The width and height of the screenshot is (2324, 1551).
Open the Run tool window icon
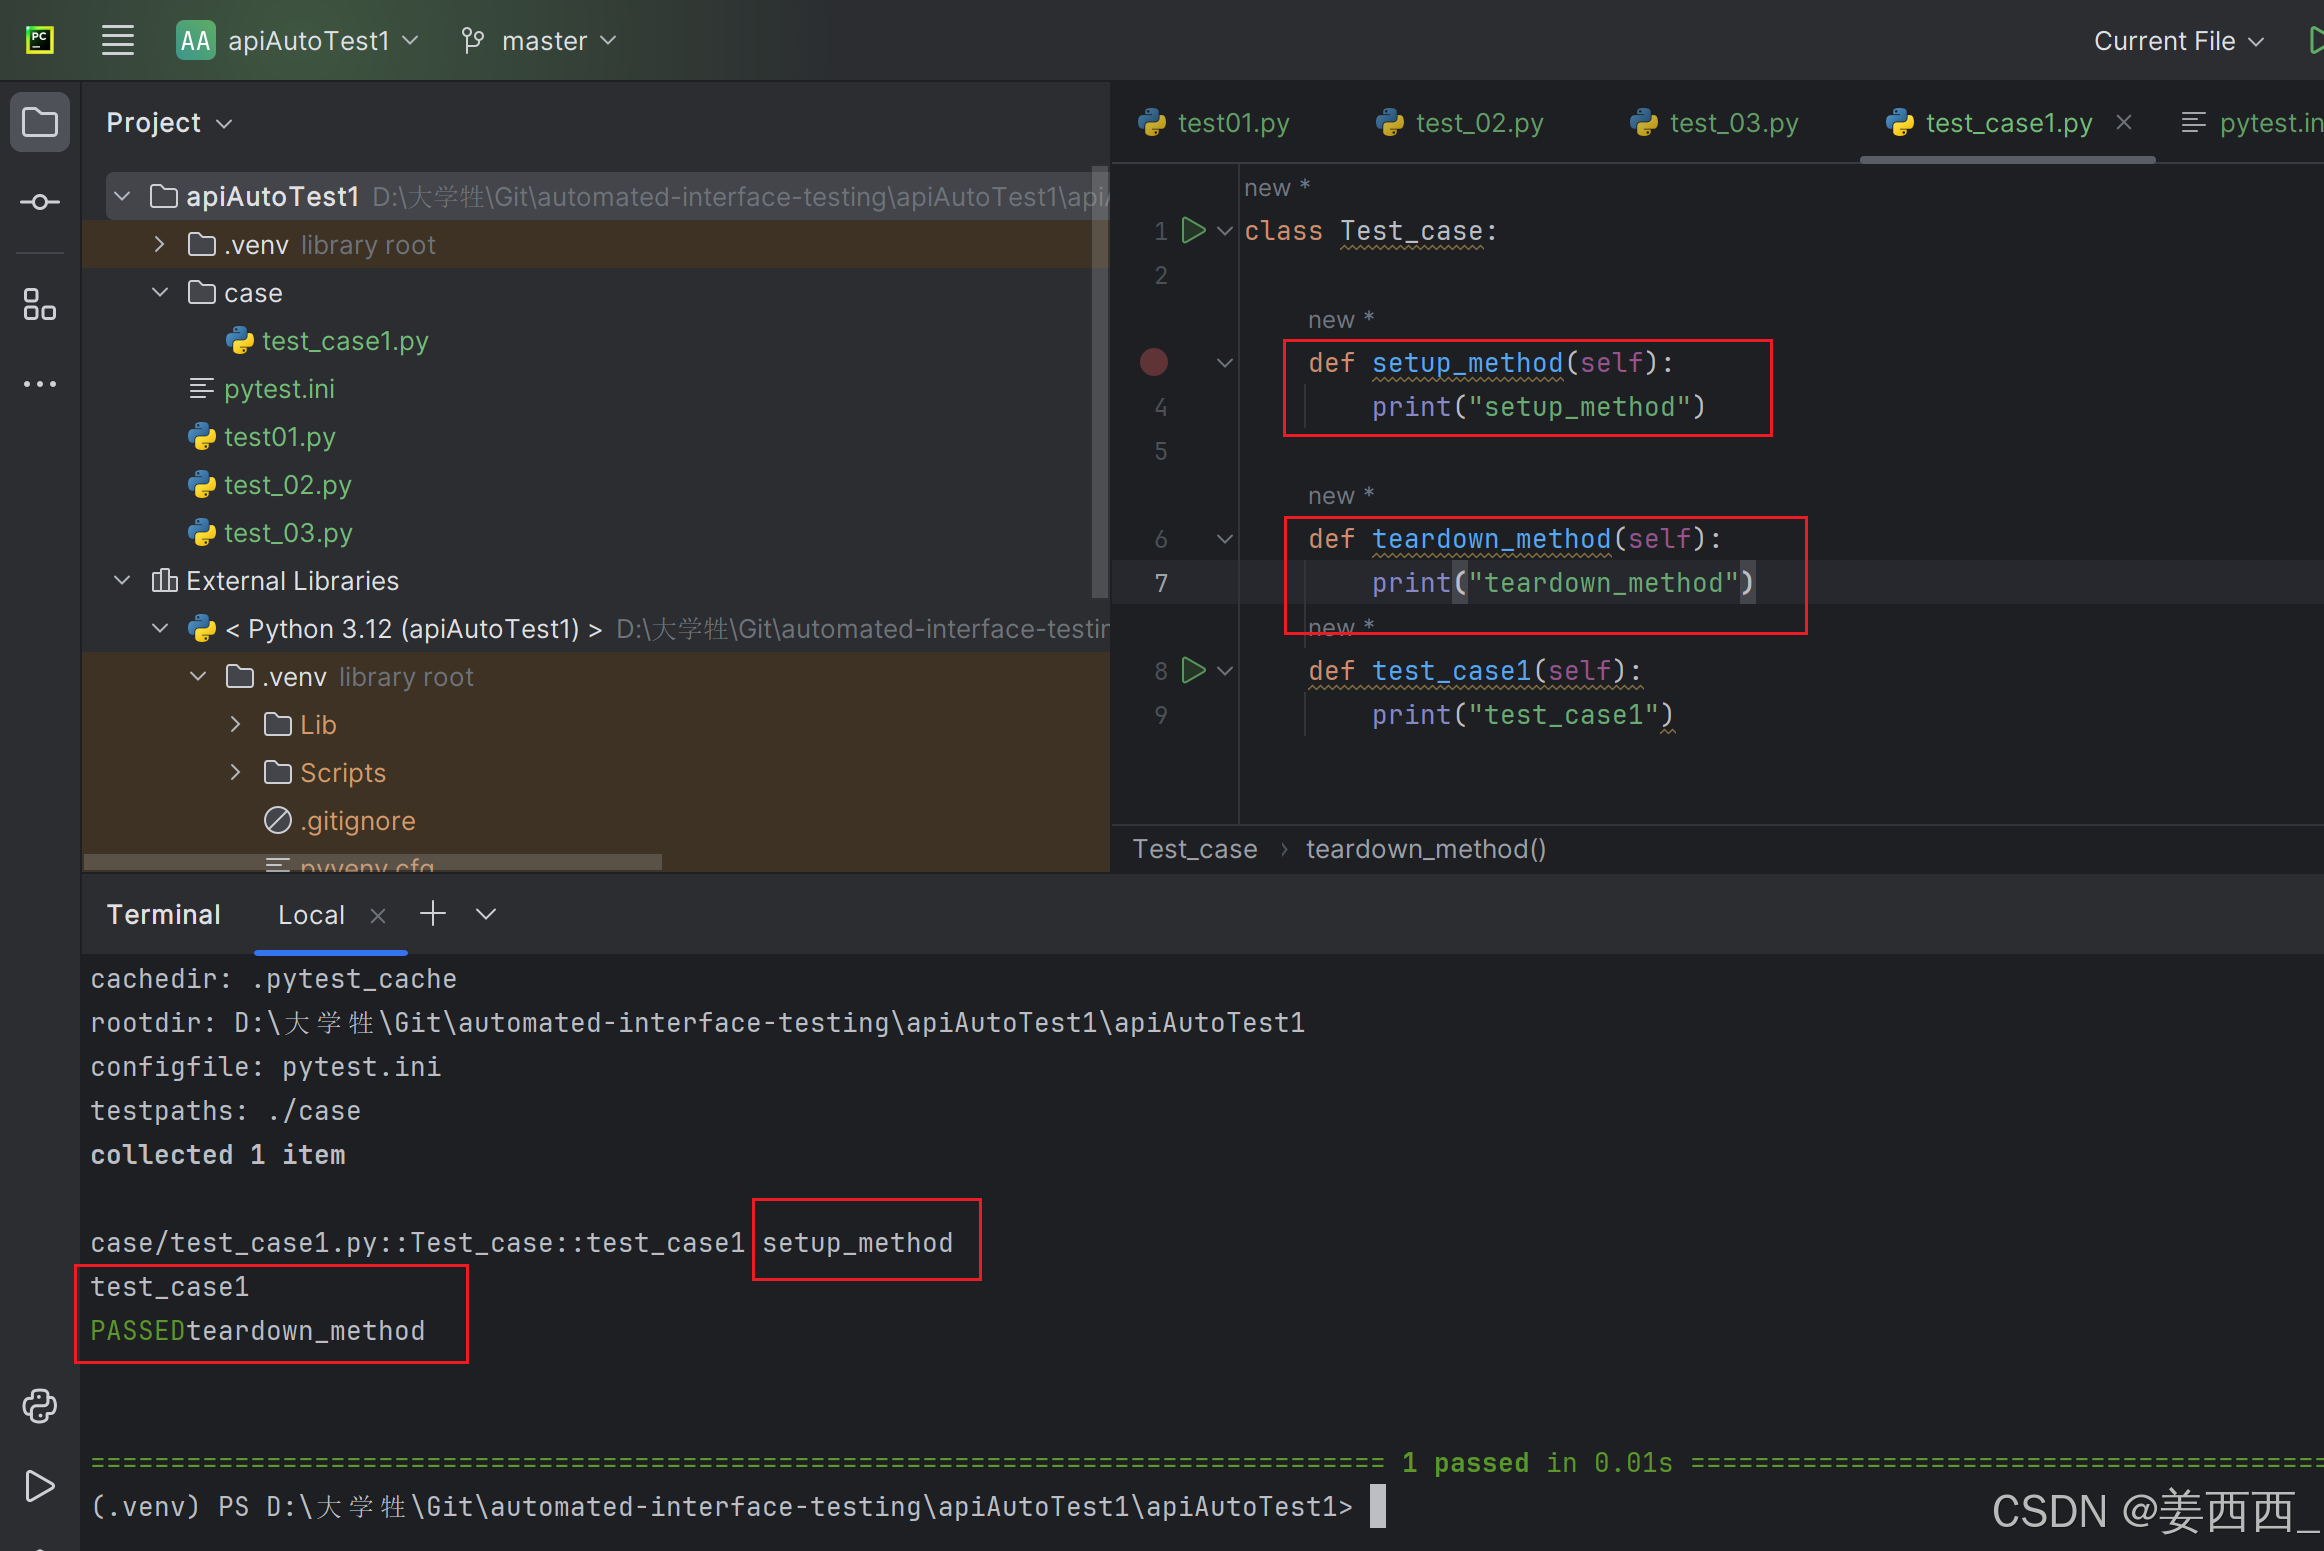[40, 1485]
